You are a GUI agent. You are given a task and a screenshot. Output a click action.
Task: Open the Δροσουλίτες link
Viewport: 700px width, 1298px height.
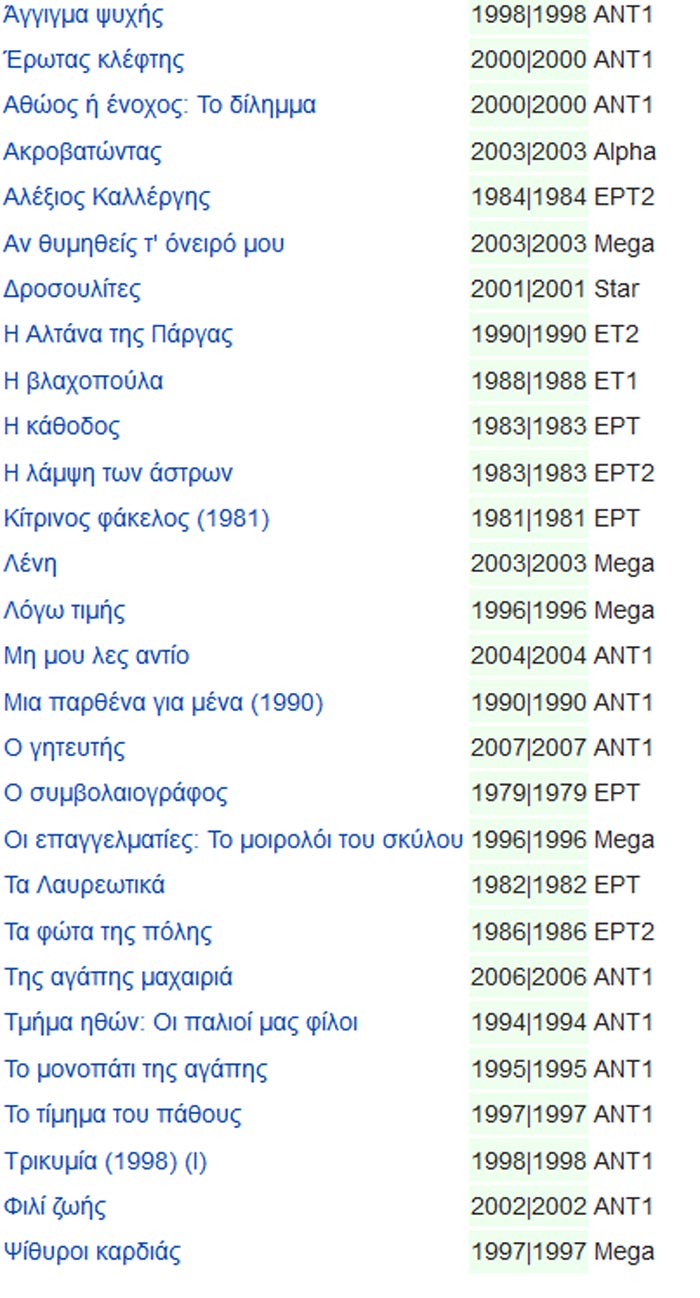pyautogui.click(x=72, y=290)
